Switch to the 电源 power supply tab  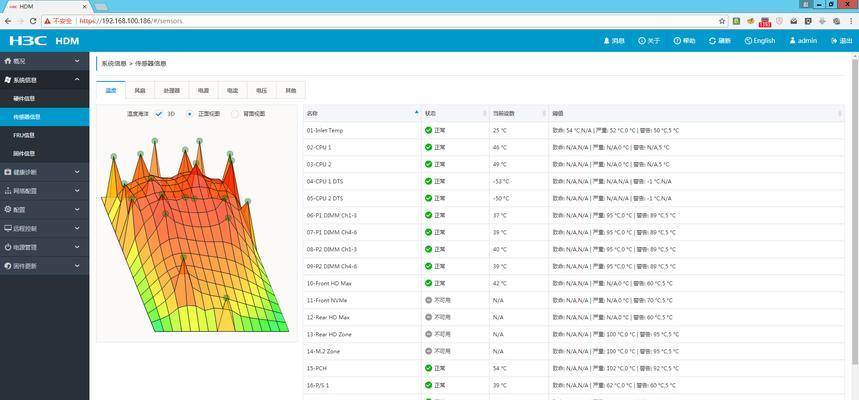coord(203,90)
